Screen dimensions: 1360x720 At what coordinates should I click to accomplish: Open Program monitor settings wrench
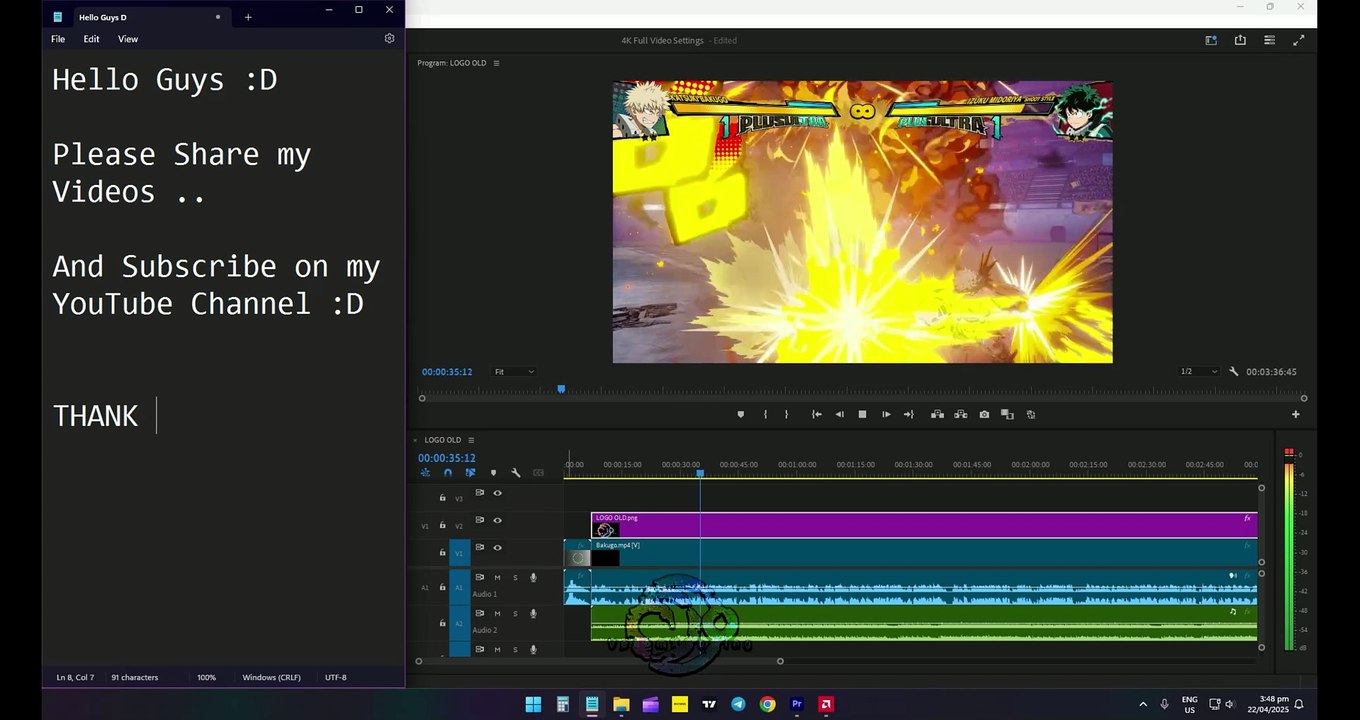pyautogui.click(x=1233, y=371)
